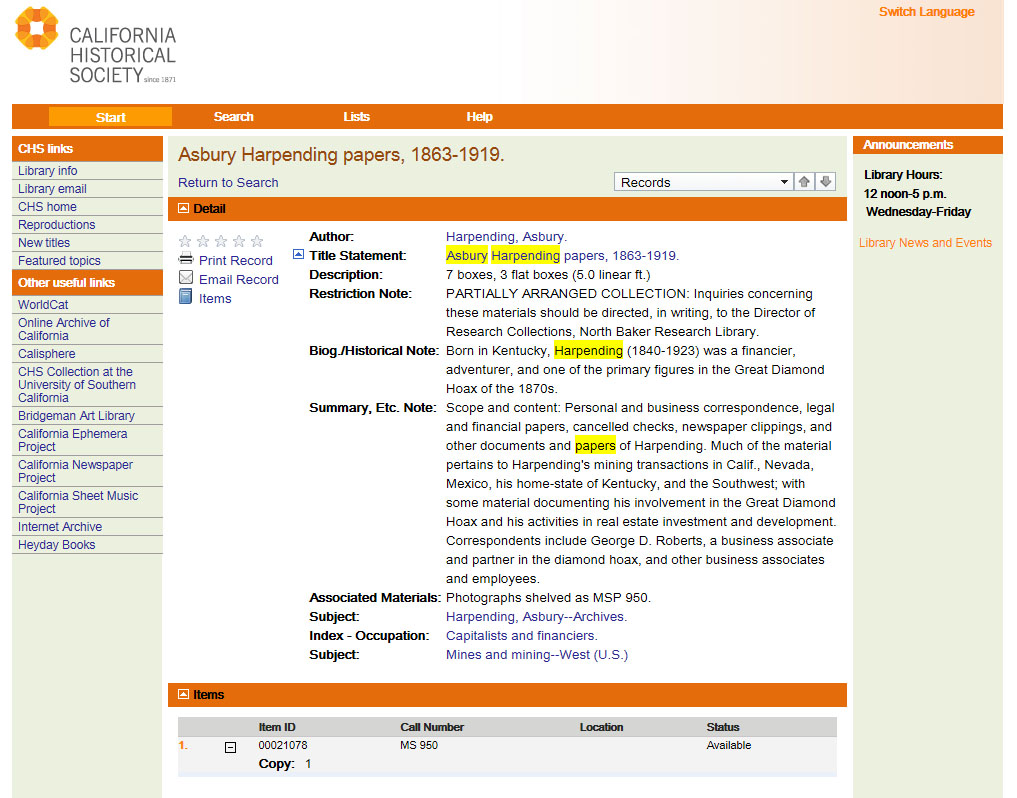Go to next record with down arrow
1017x798 pixels.
[826, 182]
